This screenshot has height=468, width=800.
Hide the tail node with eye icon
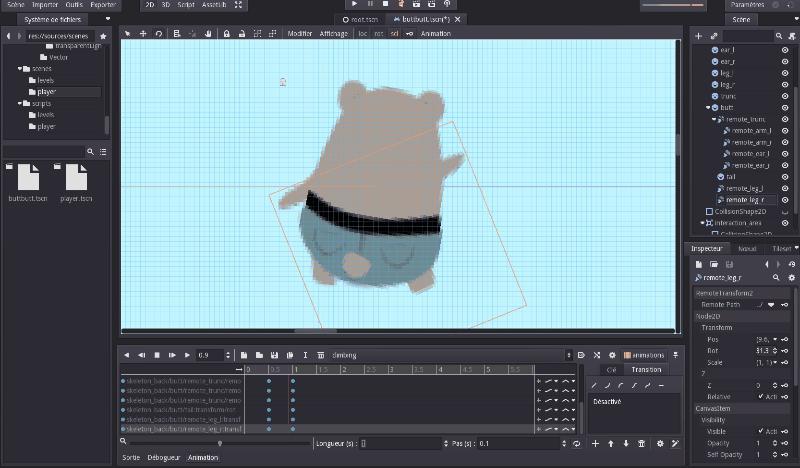pos(785,176)
